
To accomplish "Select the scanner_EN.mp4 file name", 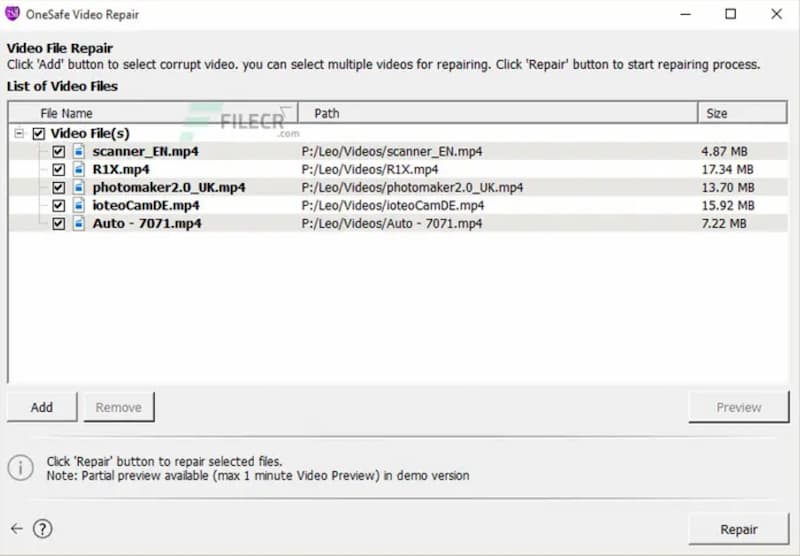I will (x=145, y=151).
